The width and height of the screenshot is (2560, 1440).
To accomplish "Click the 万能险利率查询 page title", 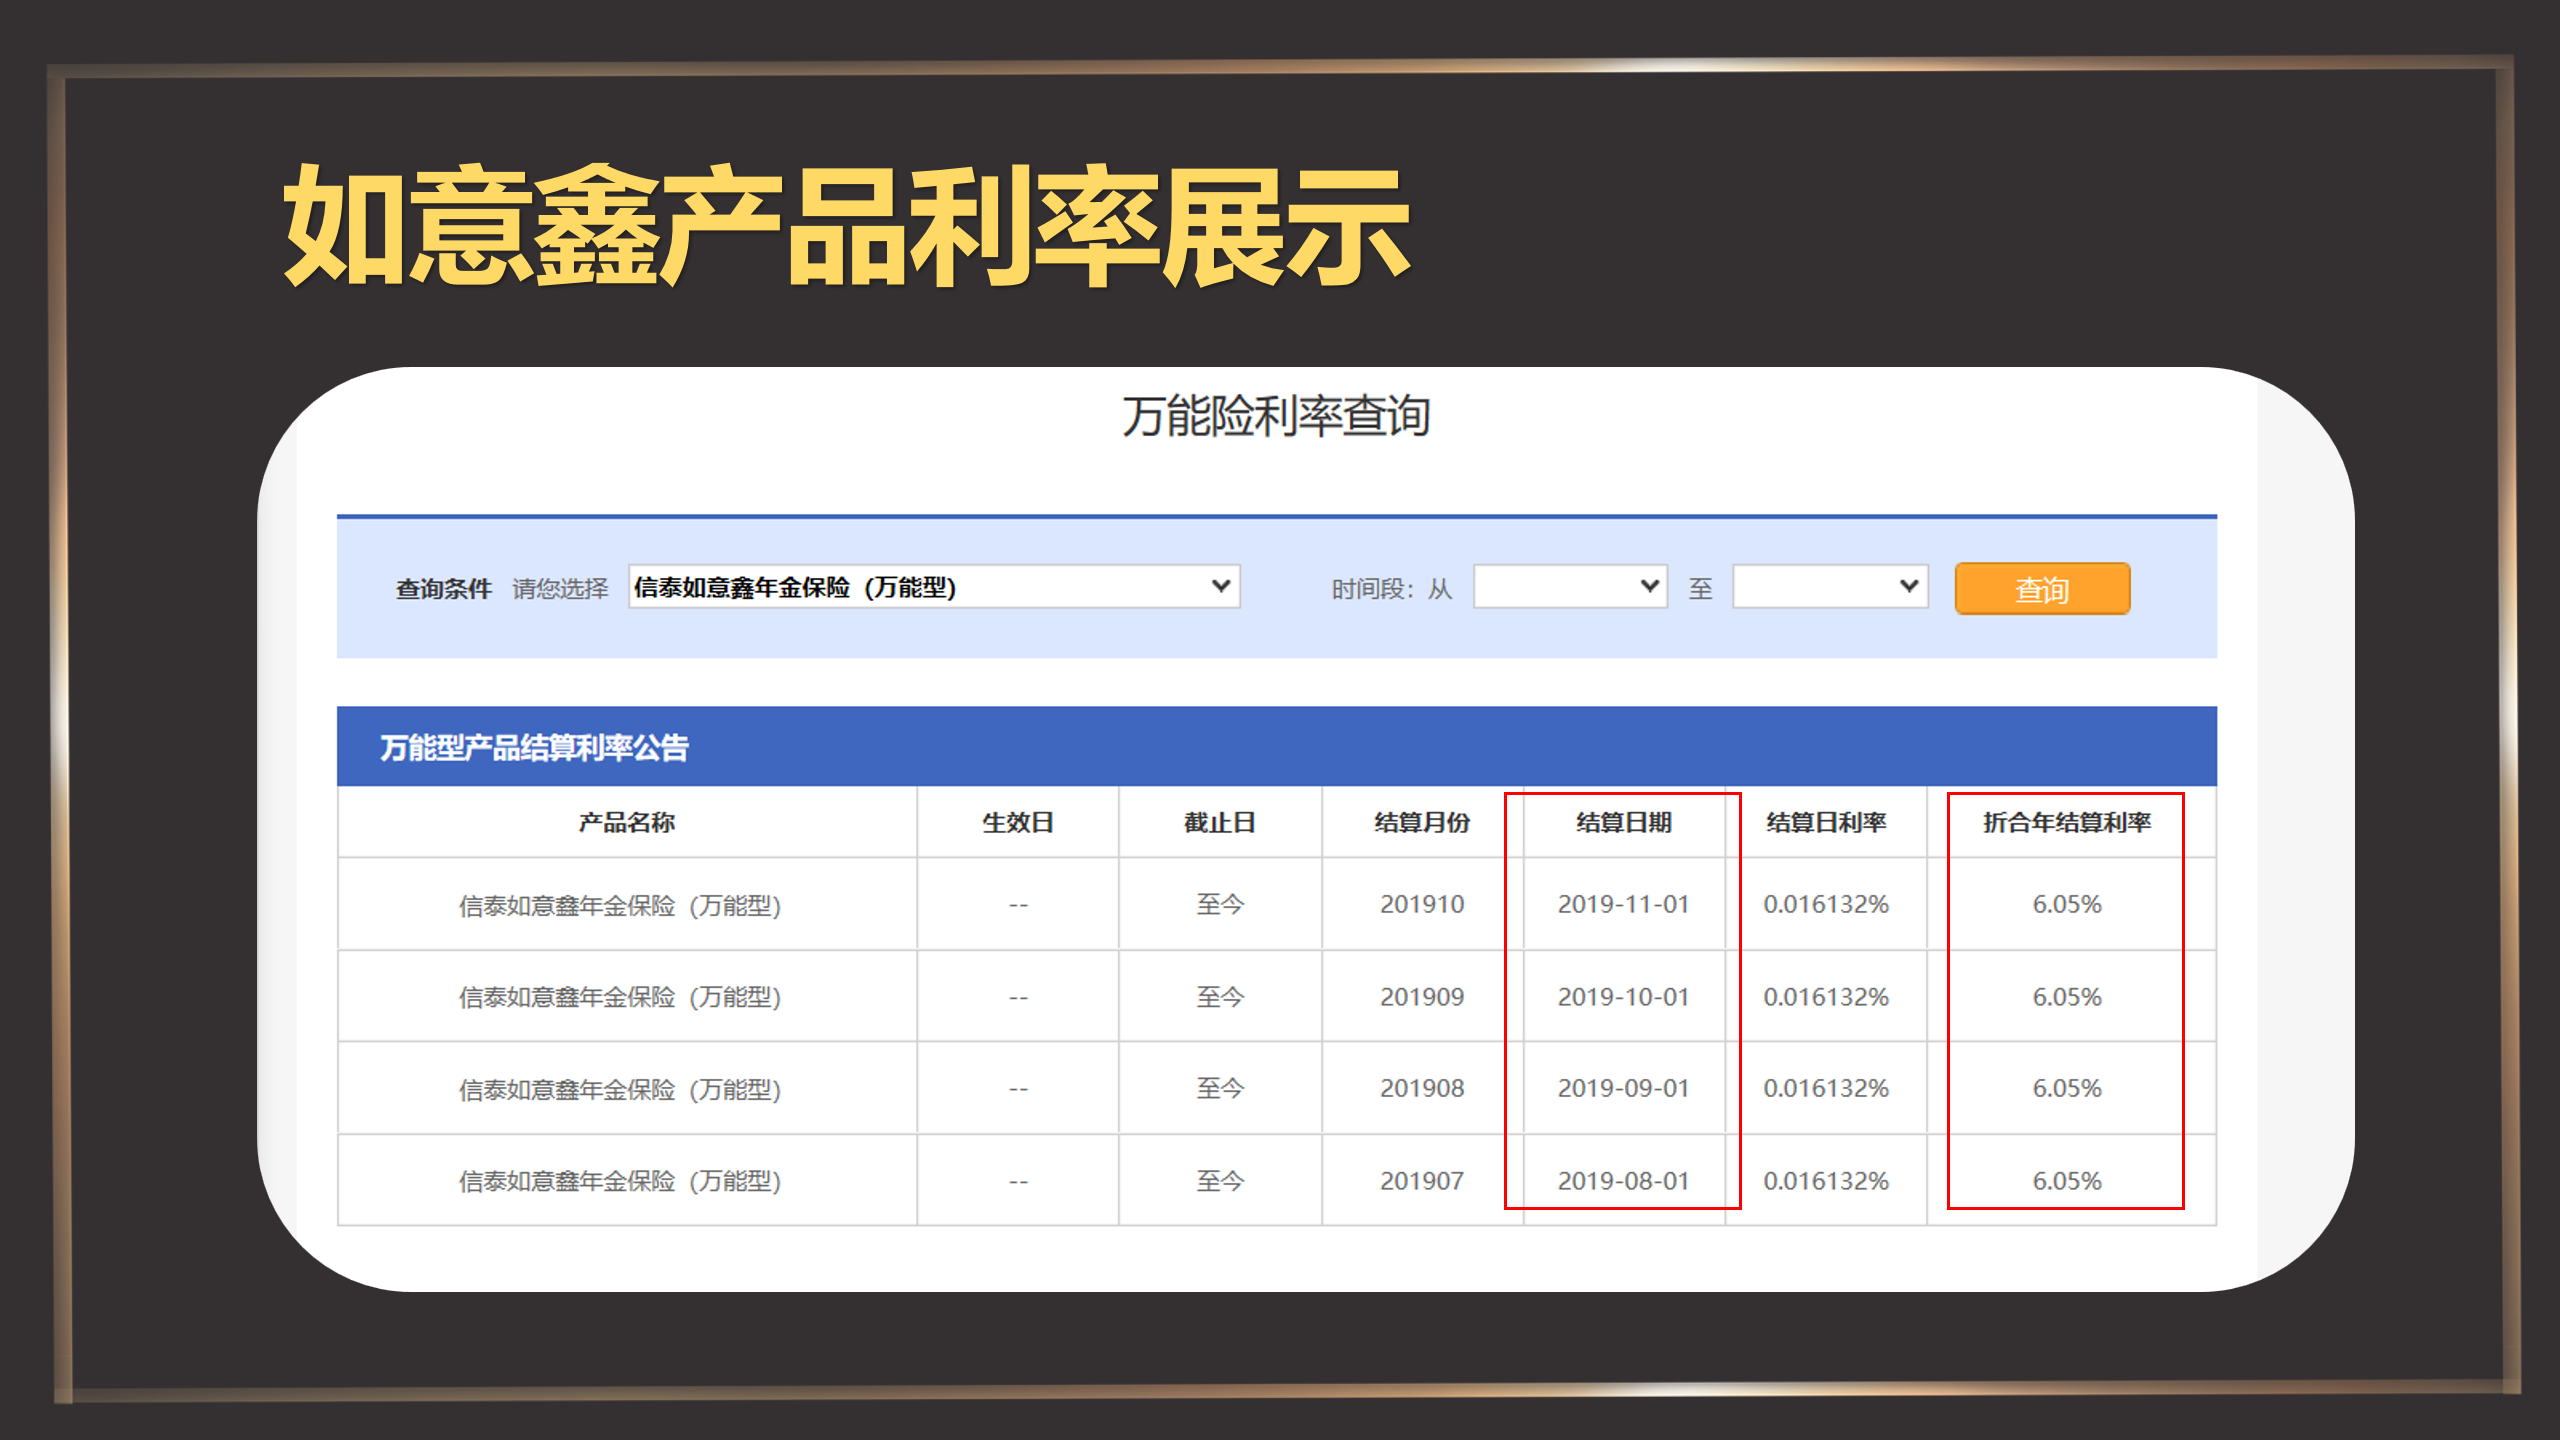I will click(x=1275, y=416).
